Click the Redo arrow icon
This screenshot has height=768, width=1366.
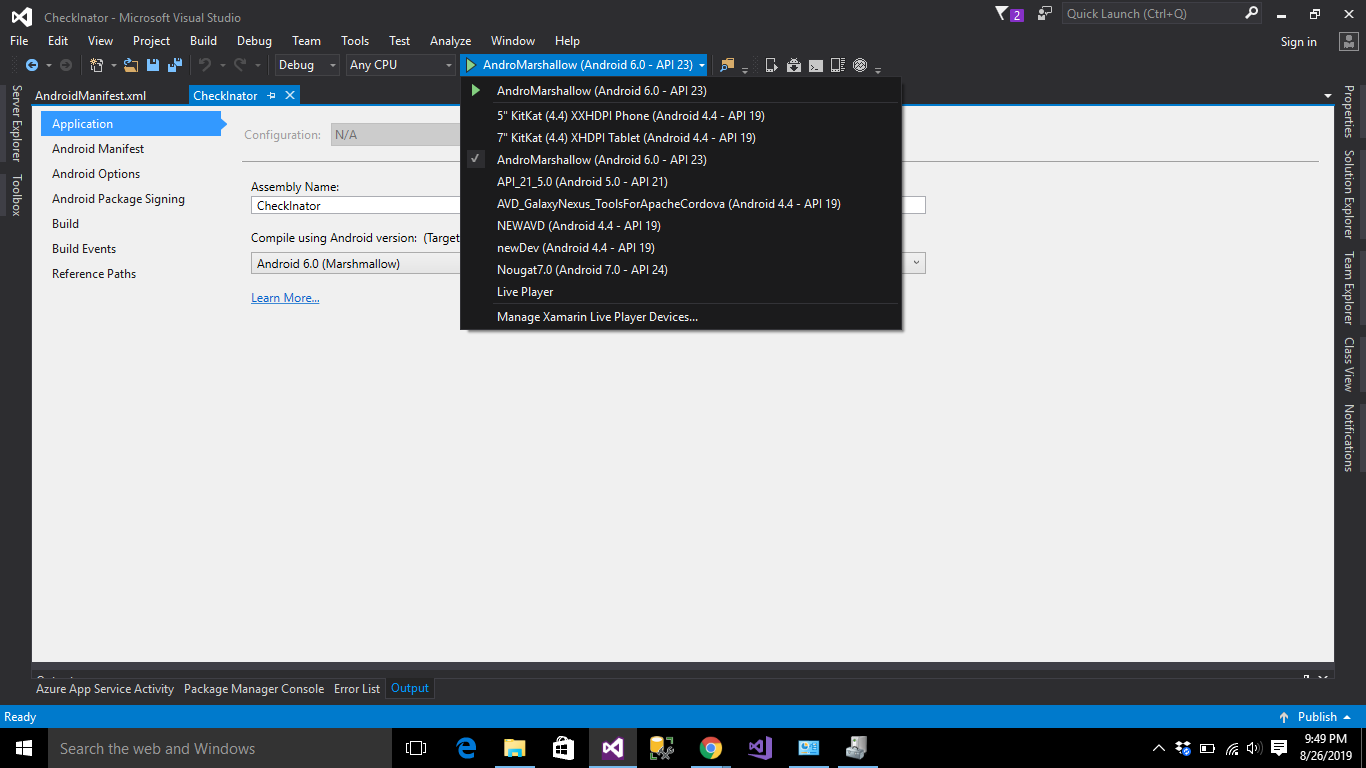pos(240,65)
